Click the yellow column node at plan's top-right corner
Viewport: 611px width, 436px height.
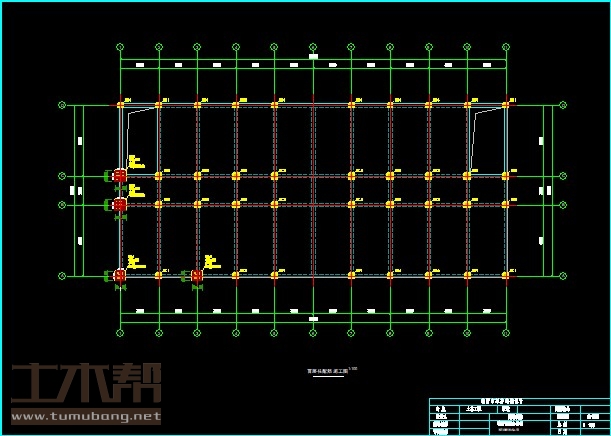point(506,104)
